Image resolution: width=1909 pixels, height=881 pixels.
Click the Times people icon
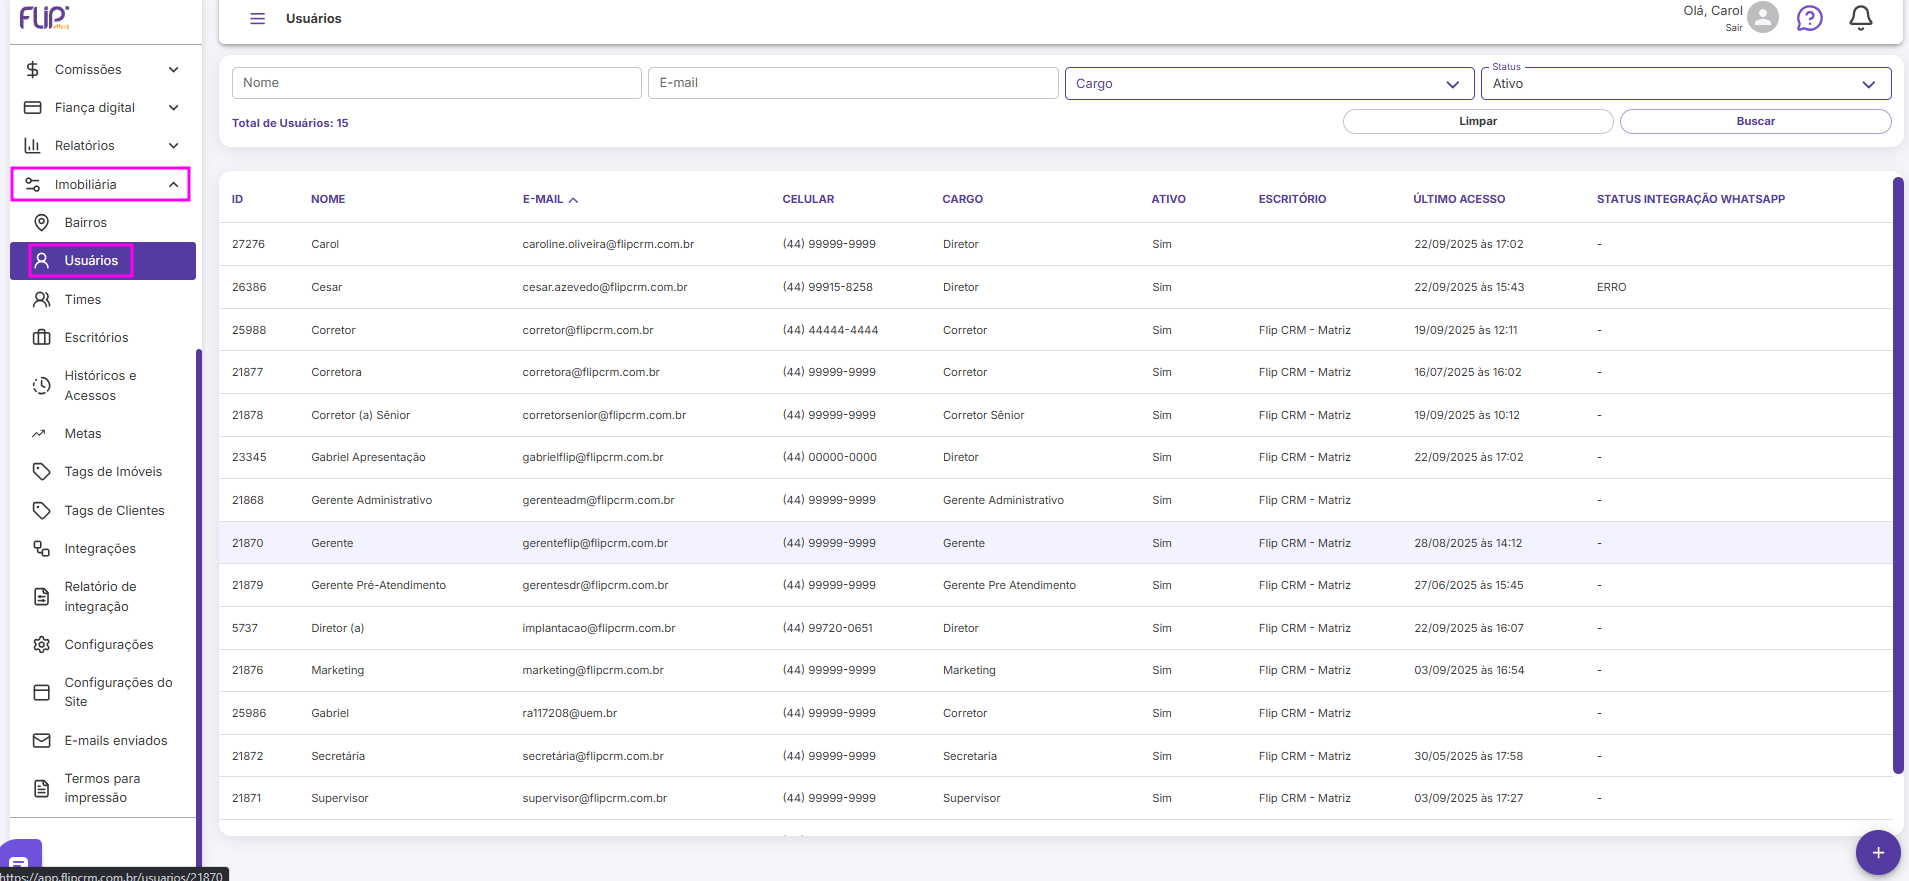tap(42, 300)
